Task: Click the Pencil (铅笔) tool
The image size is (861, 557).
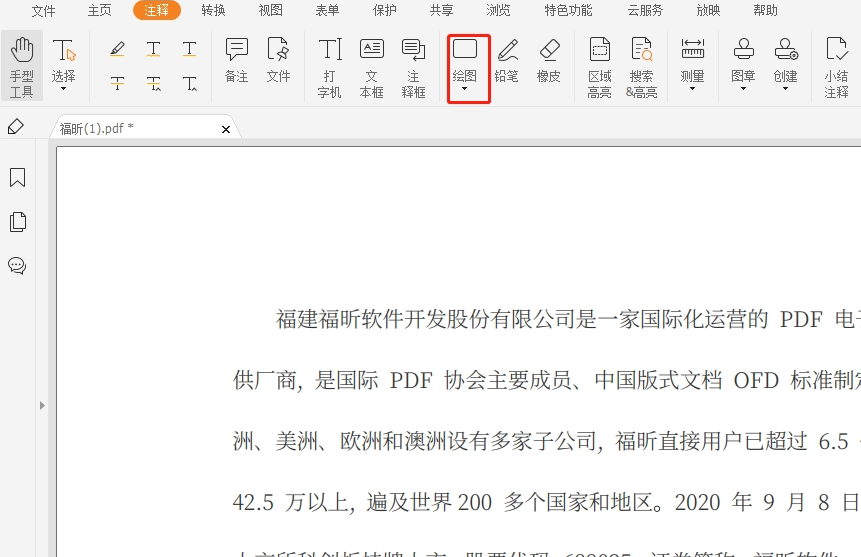Action: coord(507,59)
